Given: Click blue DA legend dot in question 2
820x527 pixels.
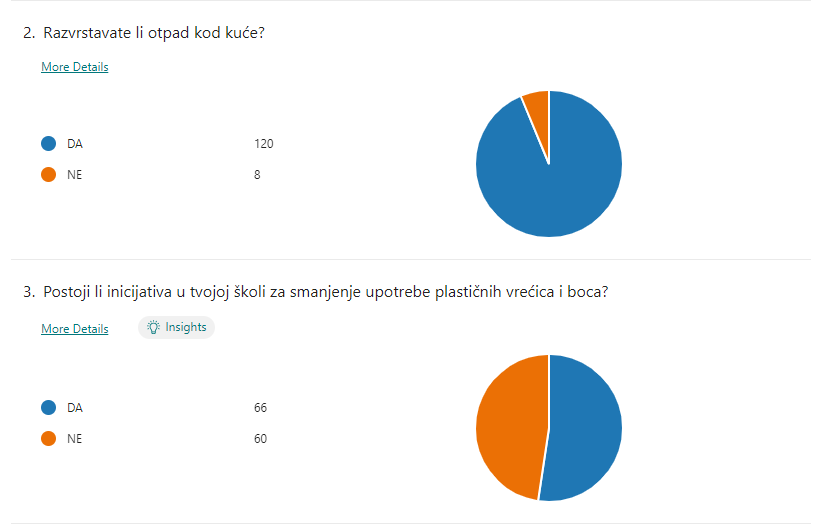Looking at the screenshot, I should pyautogui.click(x=49, y=144).
